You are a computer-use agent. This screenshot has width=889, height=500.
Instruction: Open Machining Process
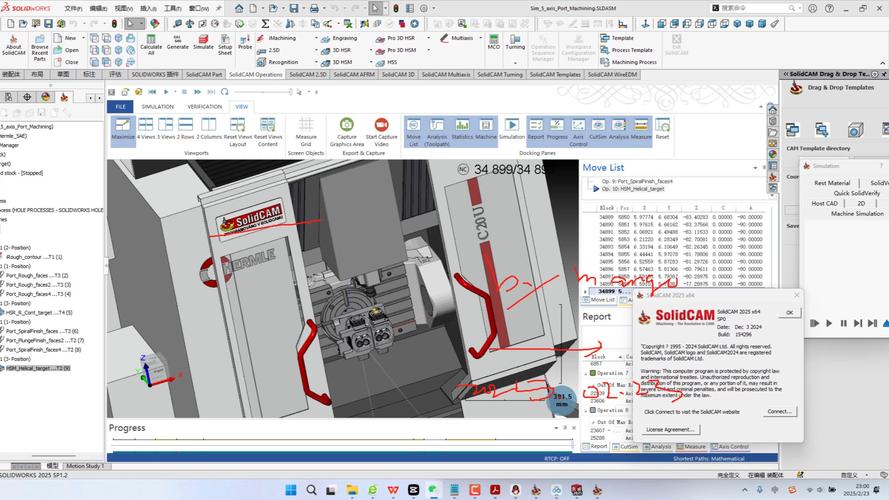coord(628,62)
